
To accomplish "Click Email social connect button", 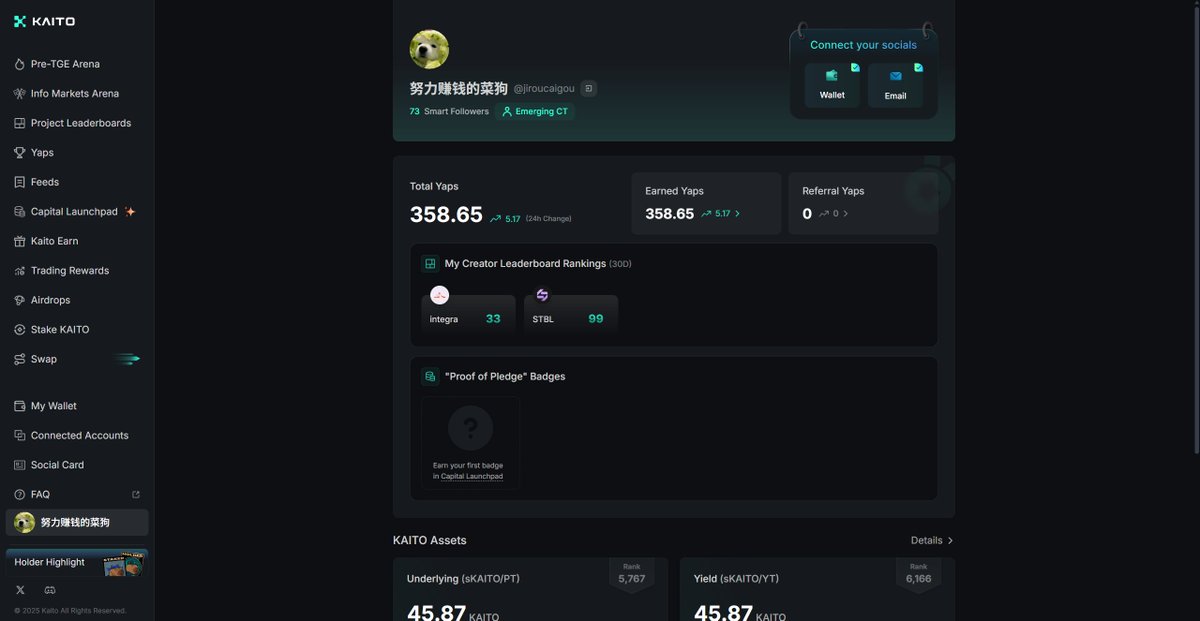I will (895, 86).
